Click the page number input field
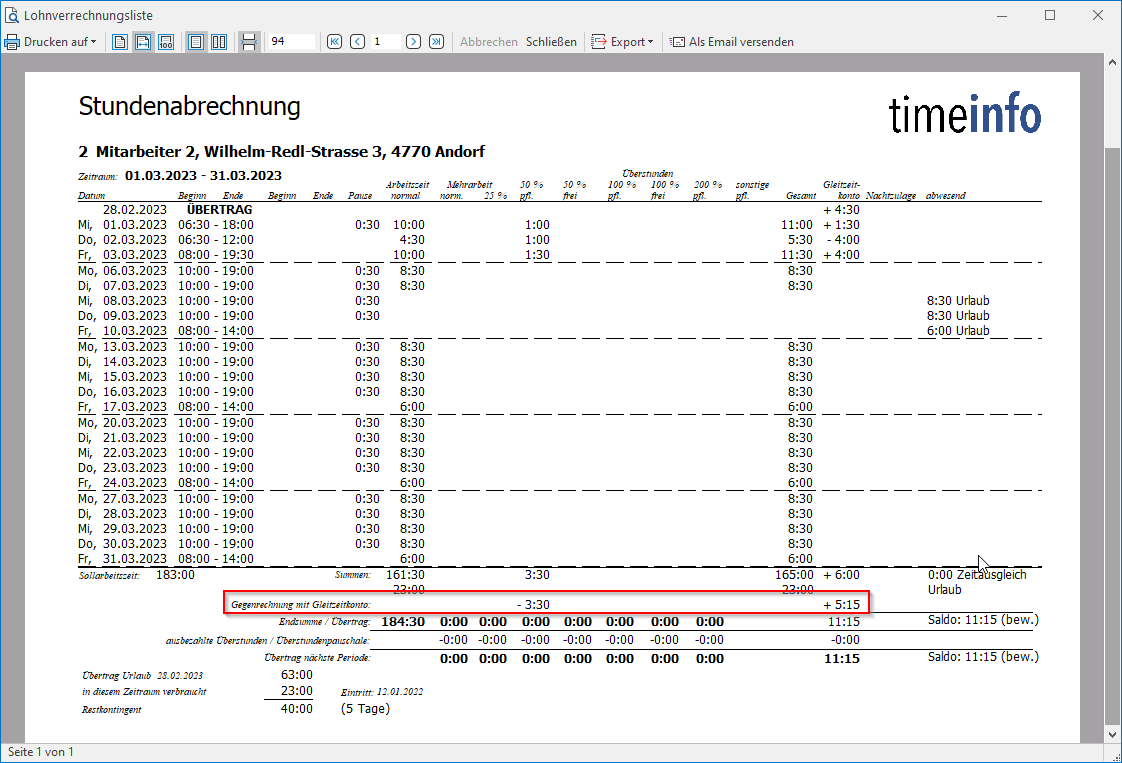1122x763 pixels. [385, 42]
